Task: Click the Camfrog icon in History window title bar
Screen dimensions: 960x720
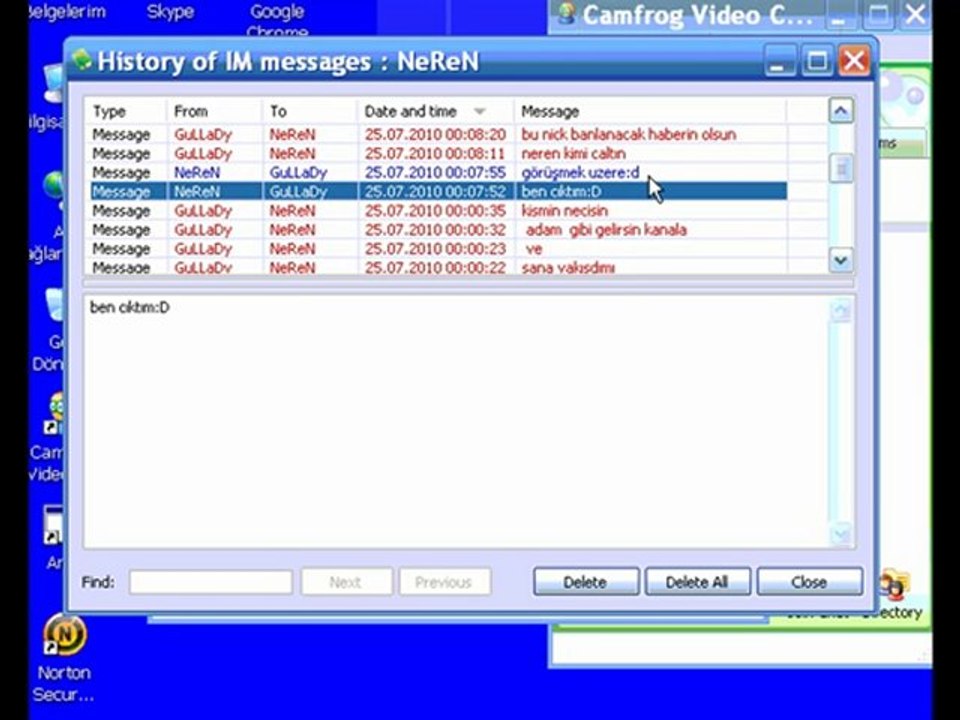Action: click(81, 60)
